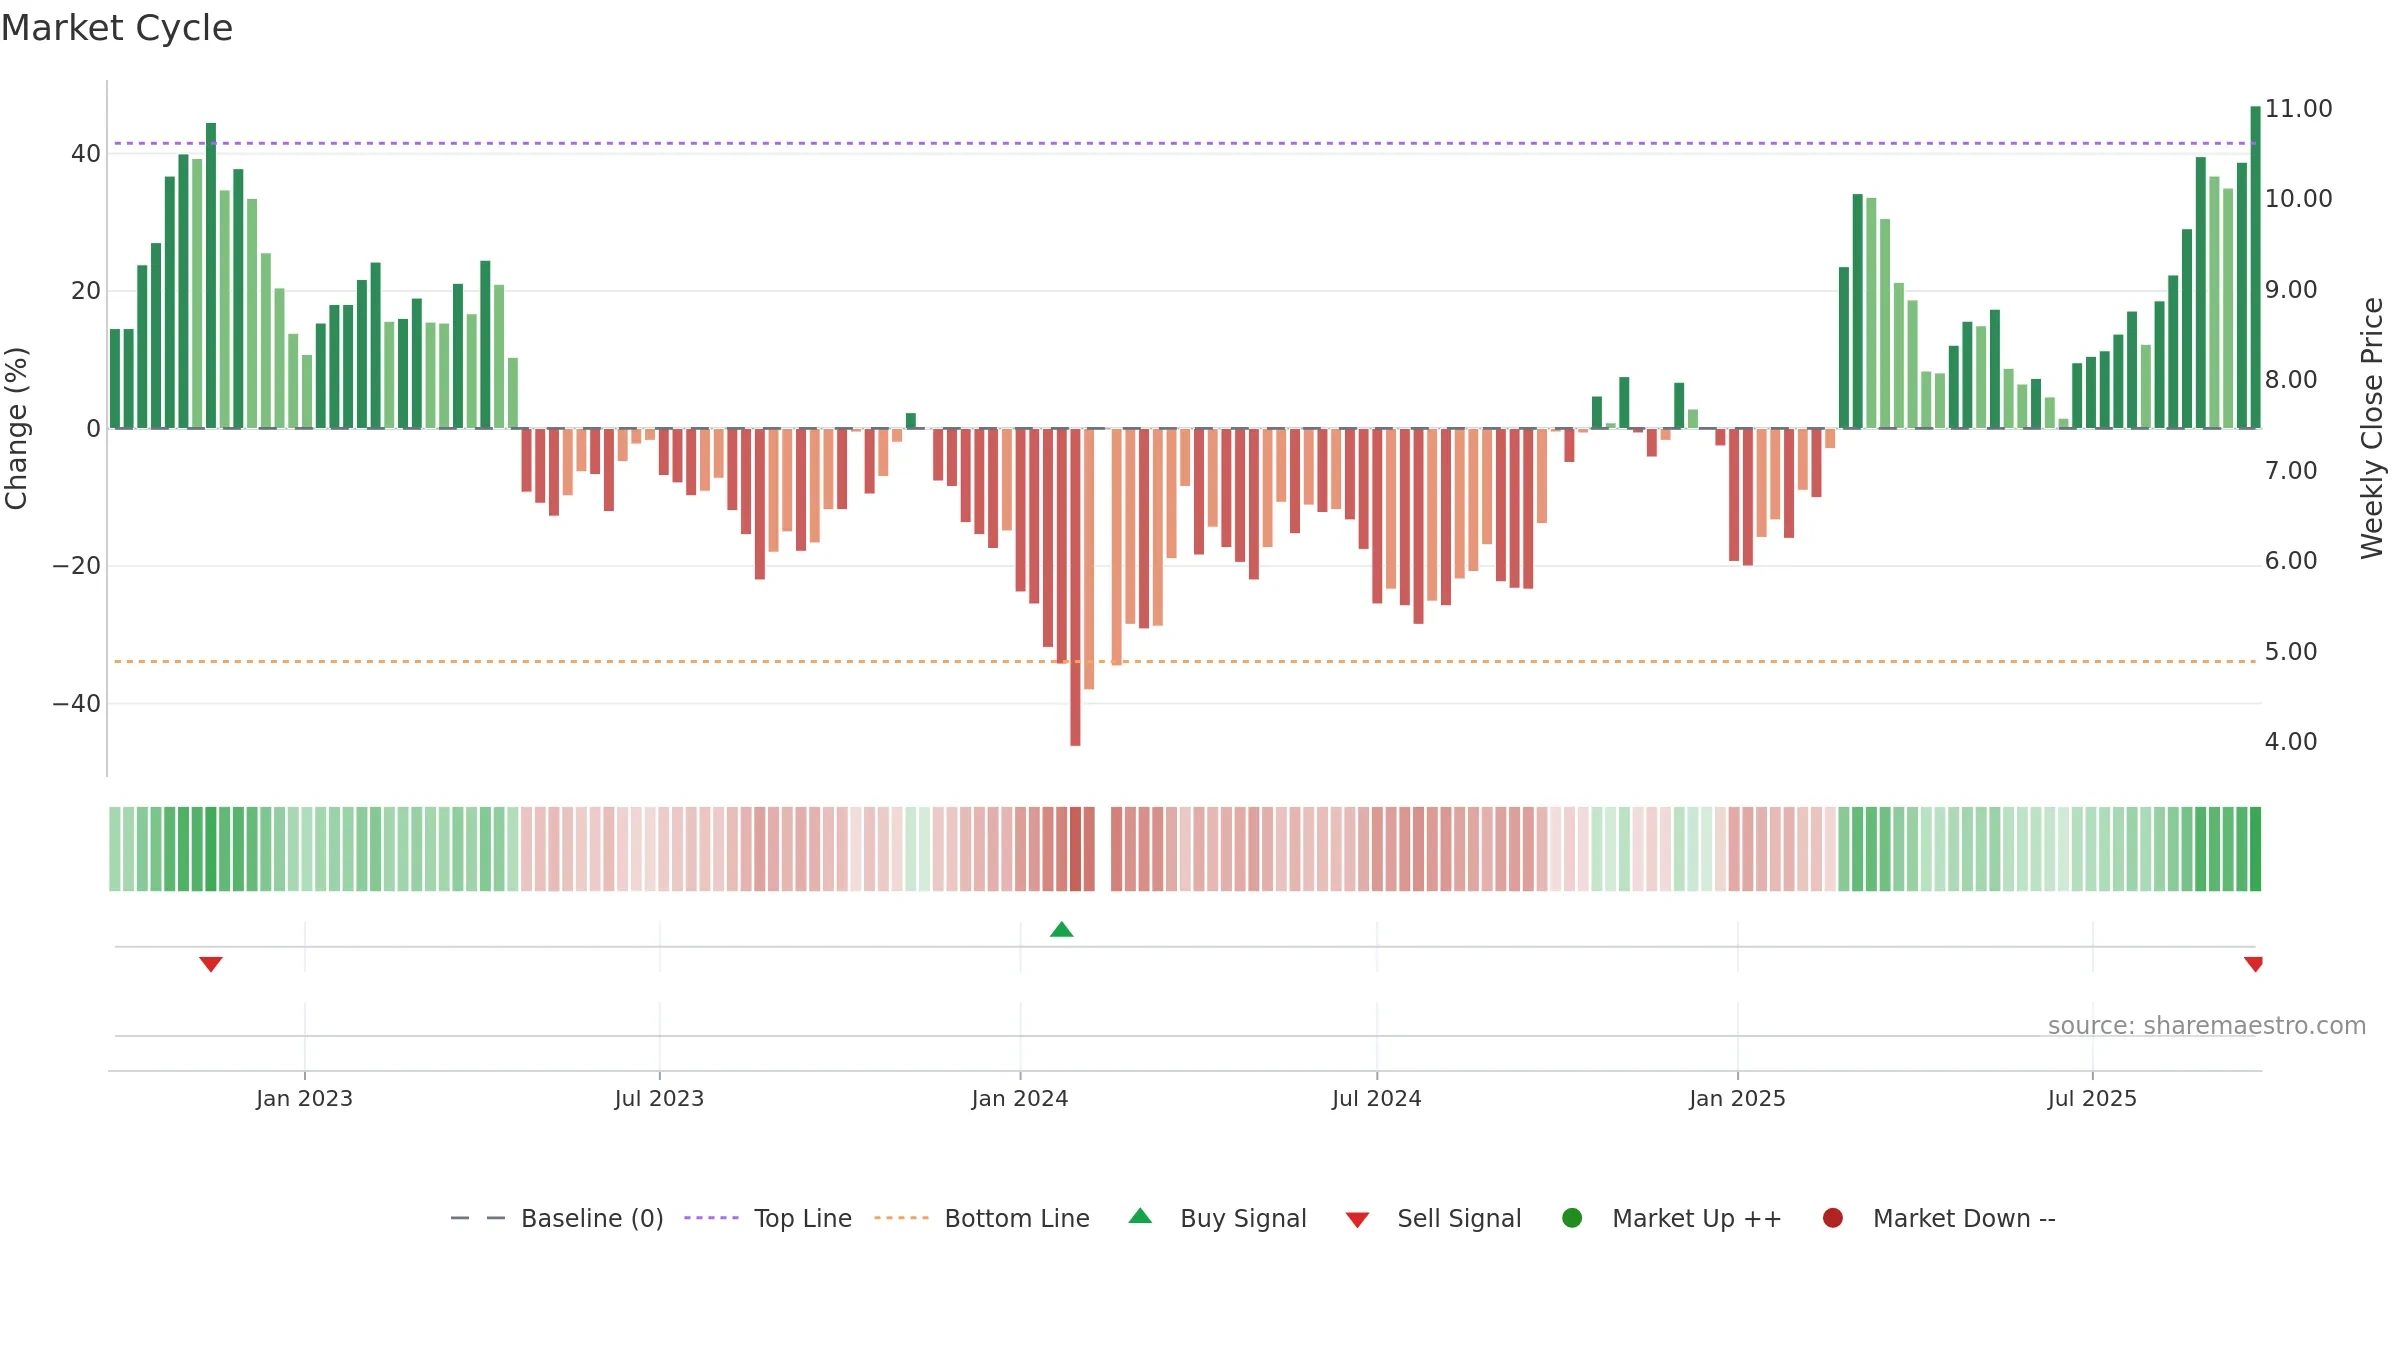Image resolution: width=2400 pixels, height=1350 pixels.
Task: Click the Jan 2024 axis label
Action: coord(1020,1099)
